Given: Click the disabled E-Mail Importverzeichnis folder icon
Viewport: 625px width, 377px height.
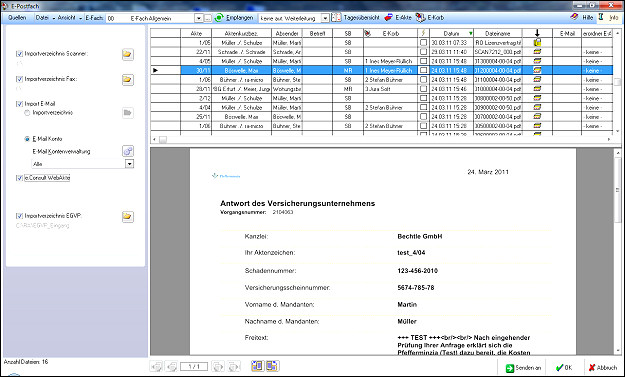Looking at the screenshot, I should pyautogui.click(x=128, y=113).
